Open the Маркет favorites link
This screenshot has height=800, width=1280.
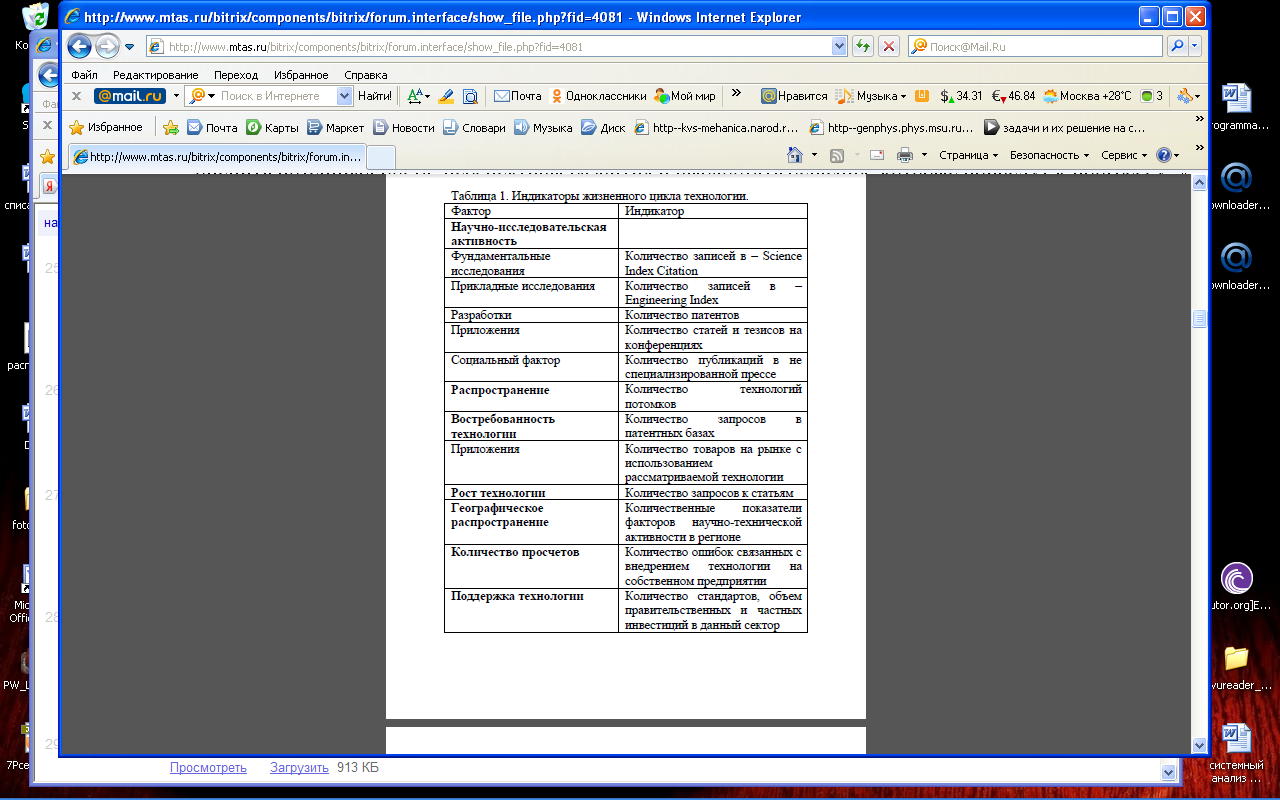tap(336, 127)
